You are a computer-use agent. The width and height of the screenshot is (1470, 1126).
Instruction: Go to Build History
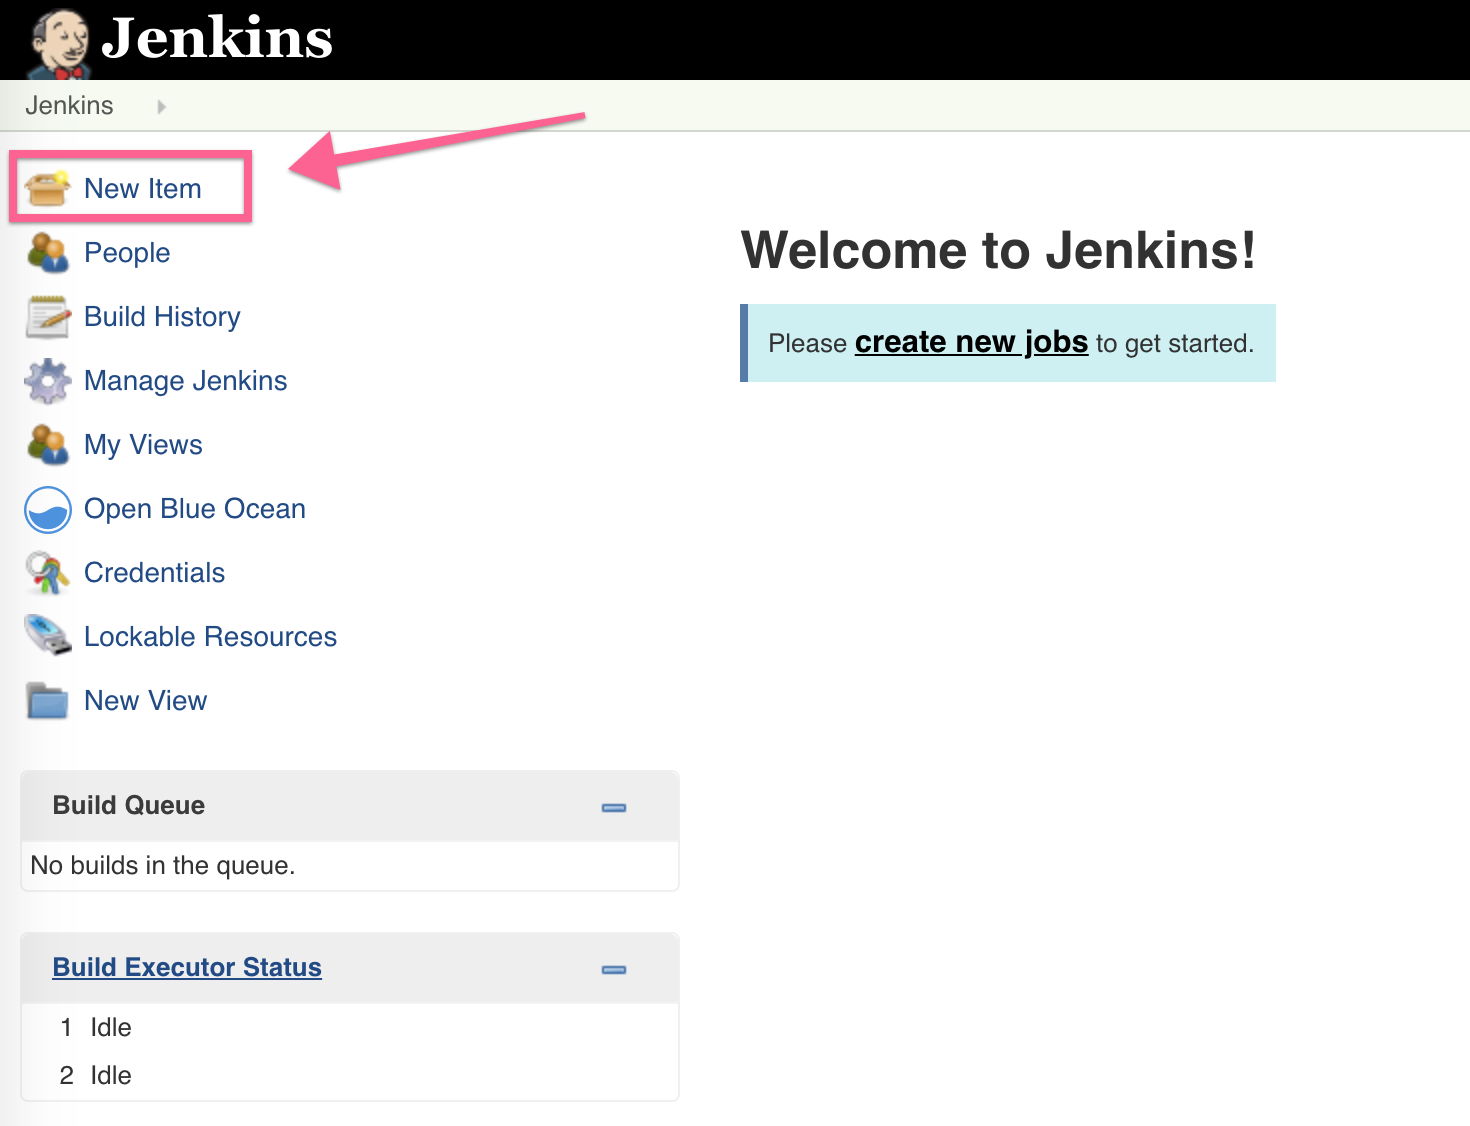coord(162,317)
